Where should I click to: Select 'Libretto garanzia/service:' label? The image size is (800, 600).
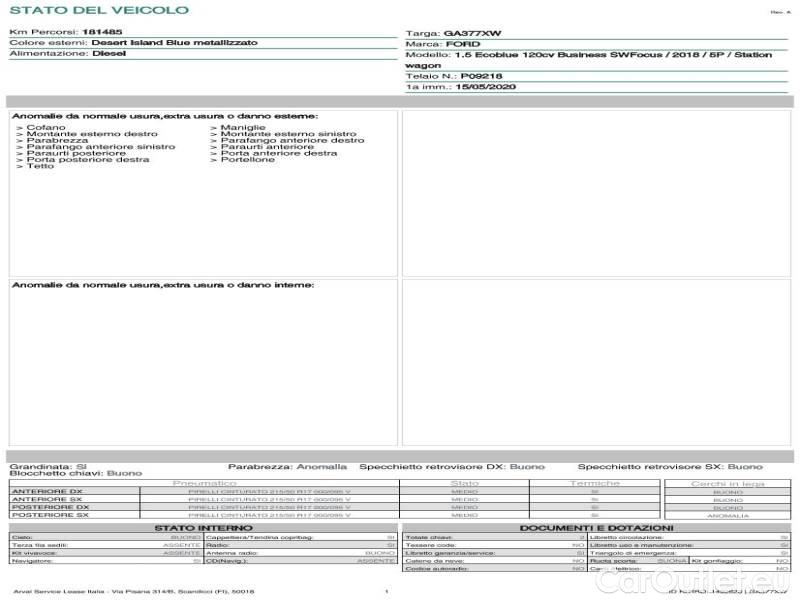coord(450,553)
